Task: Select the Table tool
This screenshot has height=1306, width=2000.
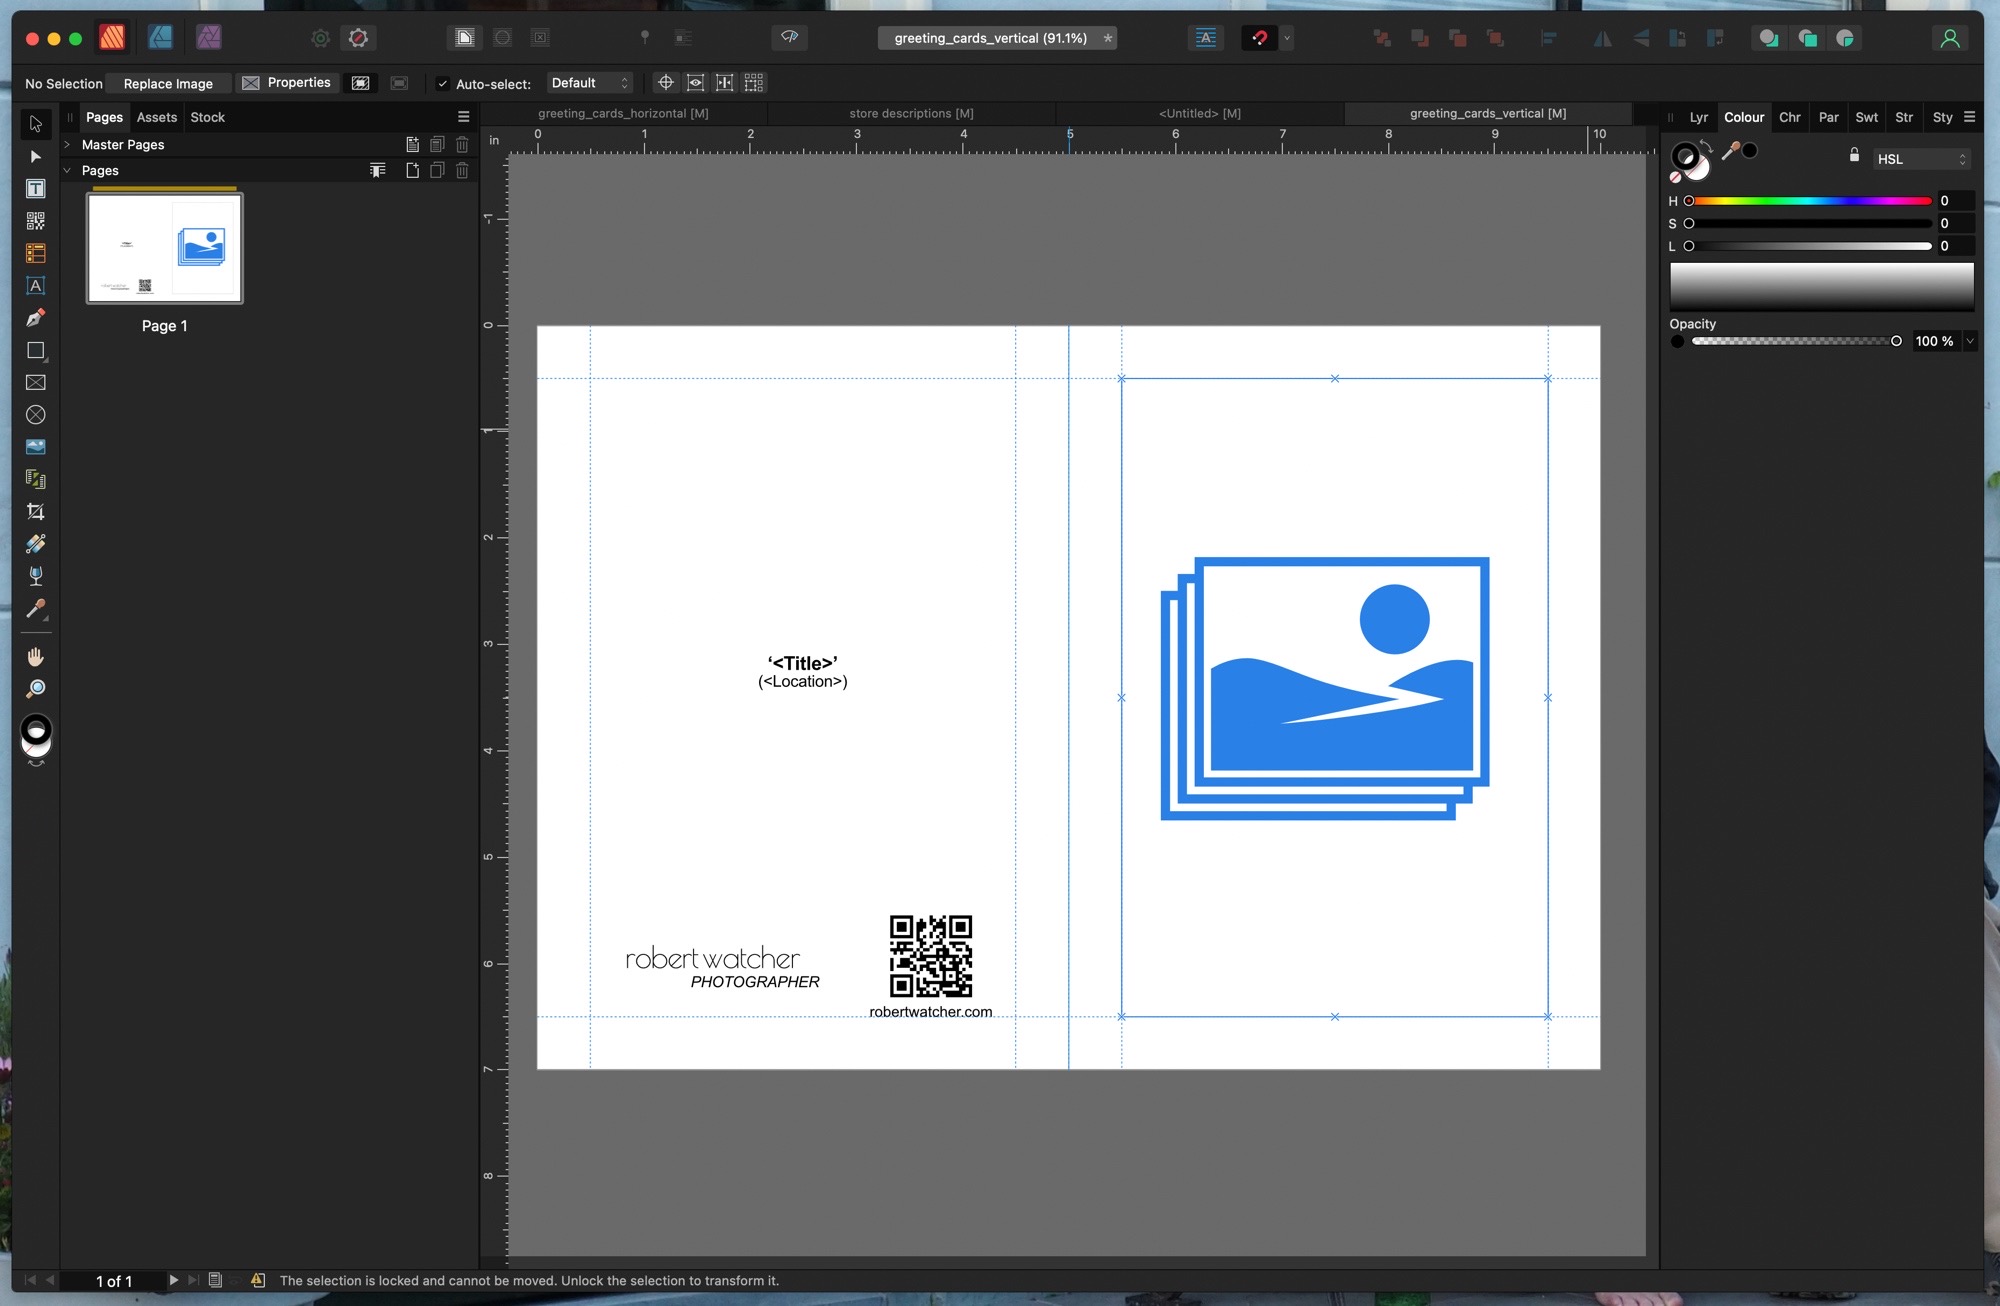Action: 36,253
